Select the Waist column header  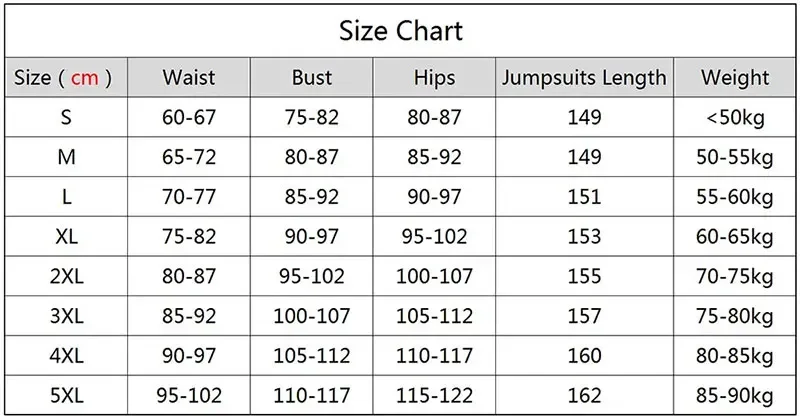click(189, 78)
